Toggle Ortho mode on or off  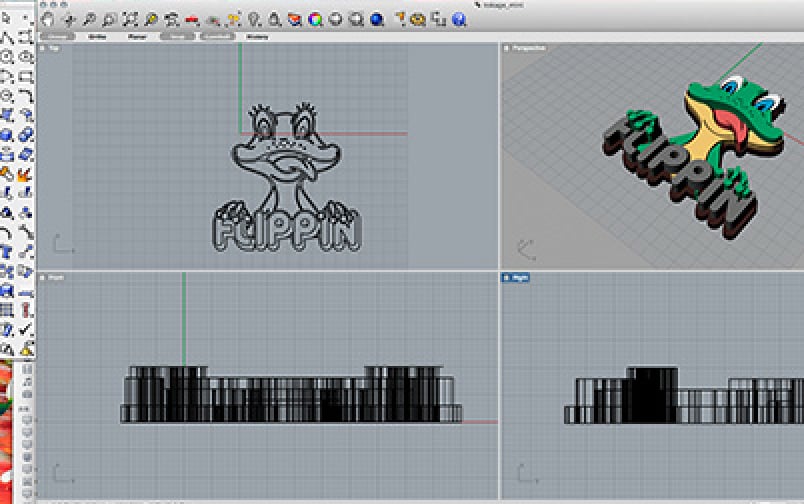(98, 36)
